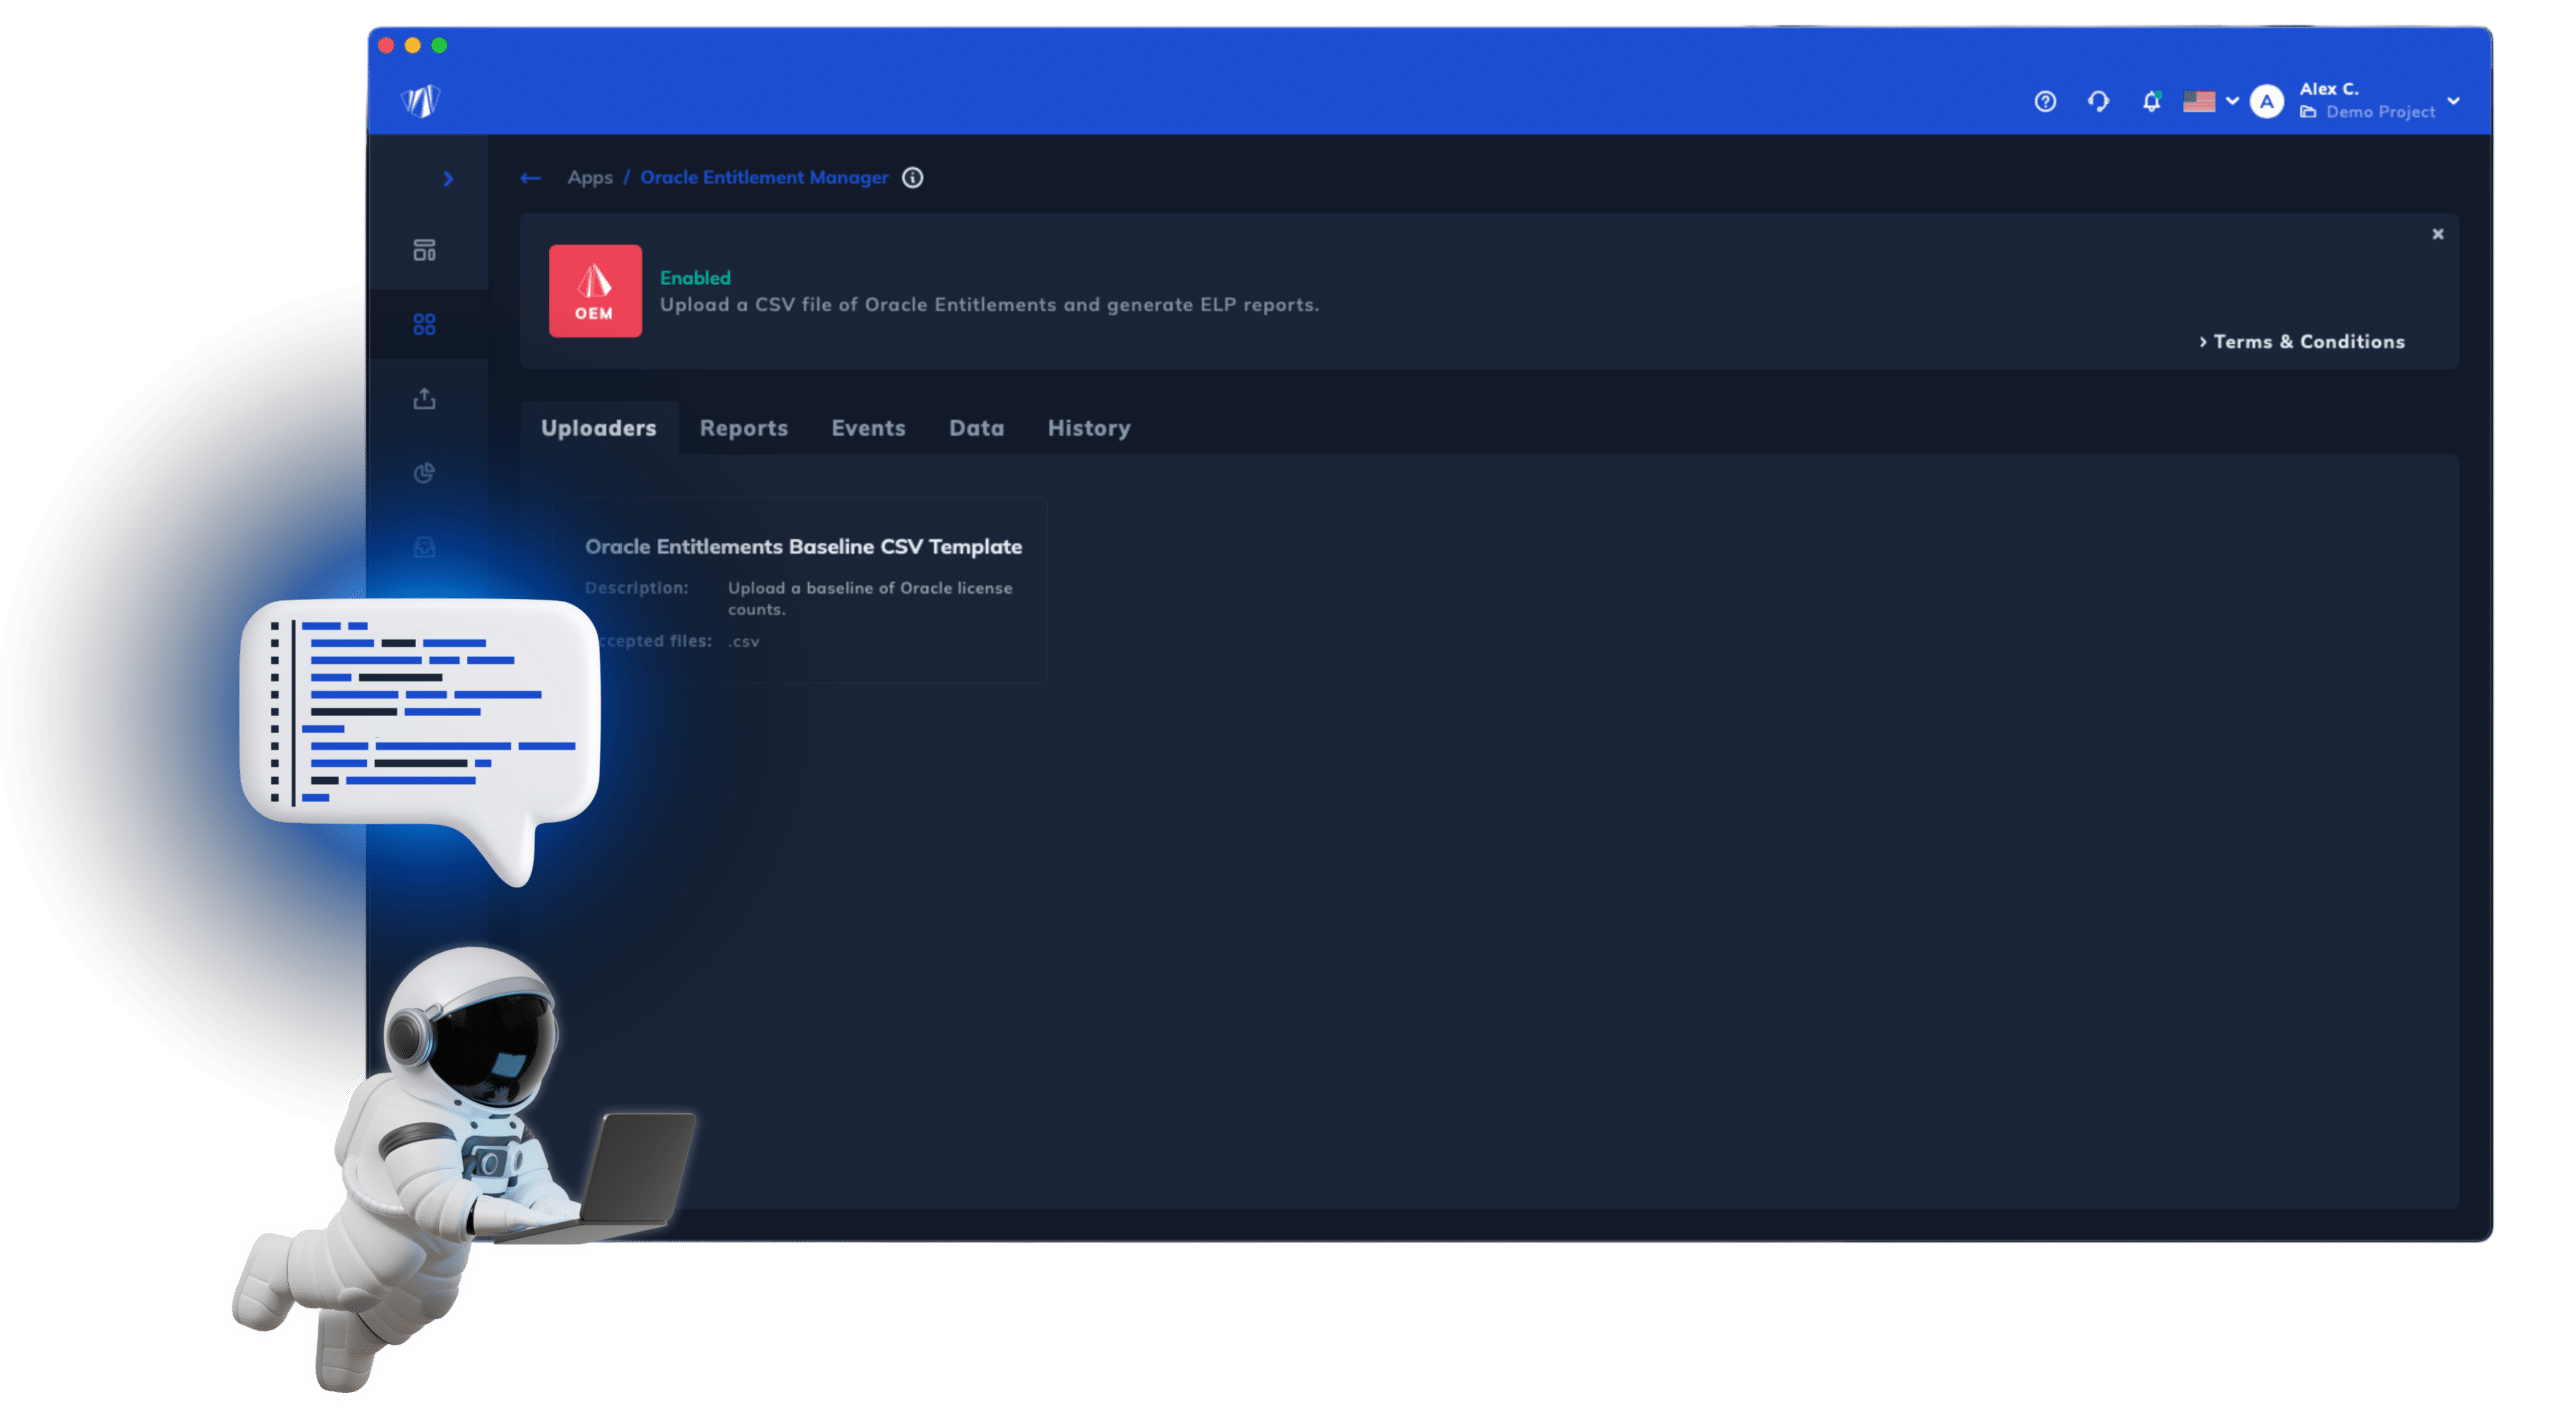The image size is (2560, 1411).
Task: Open the help icon menu
Action: pyautogui.click(x=2046, y=99)
